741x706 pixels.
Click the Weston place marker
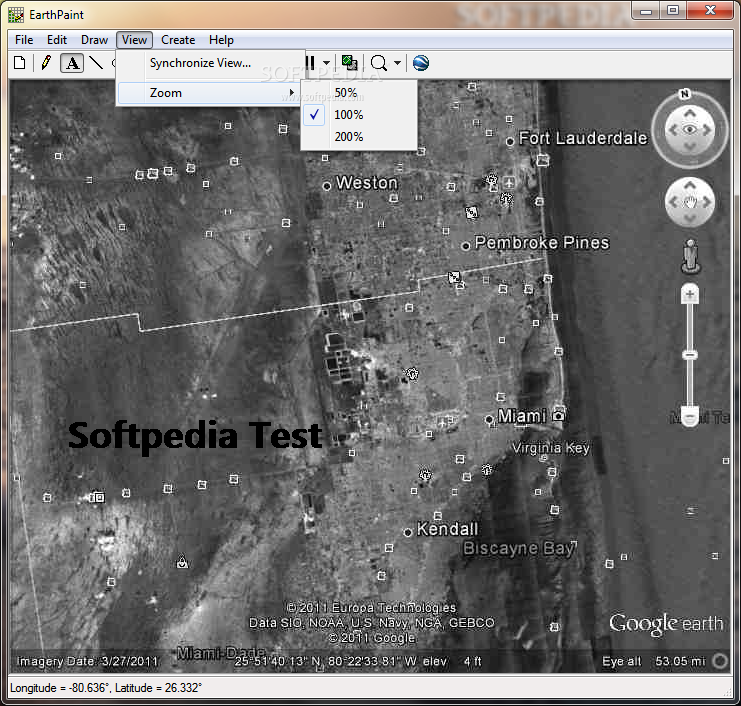point(327,186)
